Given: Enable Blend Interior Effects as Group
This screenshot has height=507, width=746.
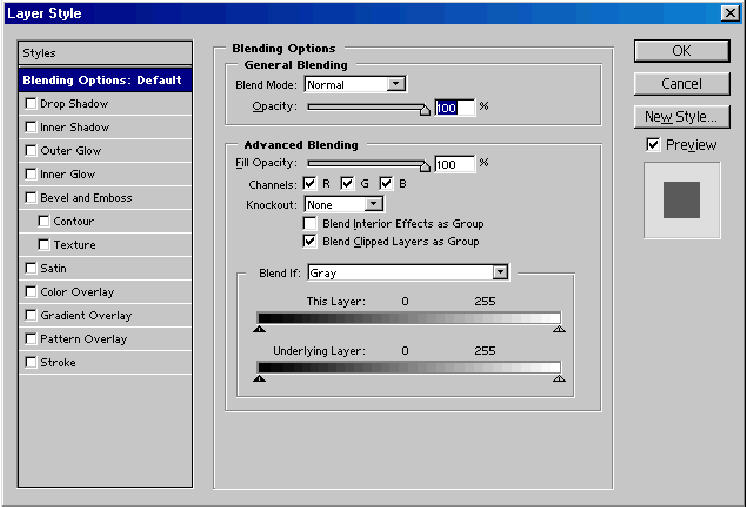Looking at the screenshot, I should click(310, 224).
